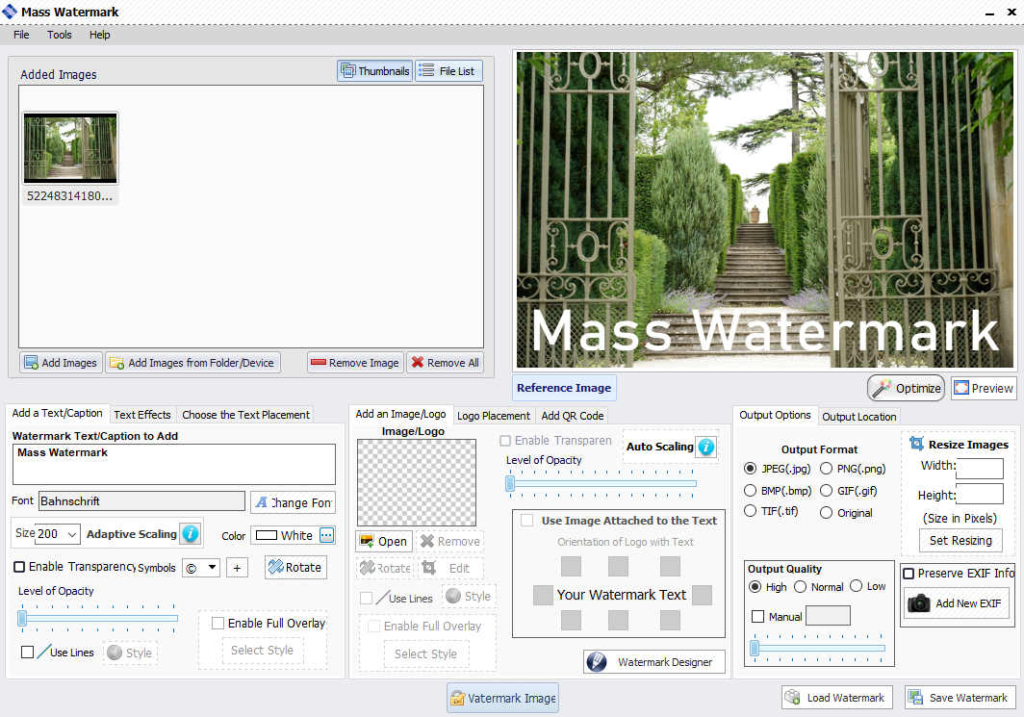This screenshot has height=717, width=1024.
Task: Adjust logo Level of Opacity slider
Action: click(601, 484)
